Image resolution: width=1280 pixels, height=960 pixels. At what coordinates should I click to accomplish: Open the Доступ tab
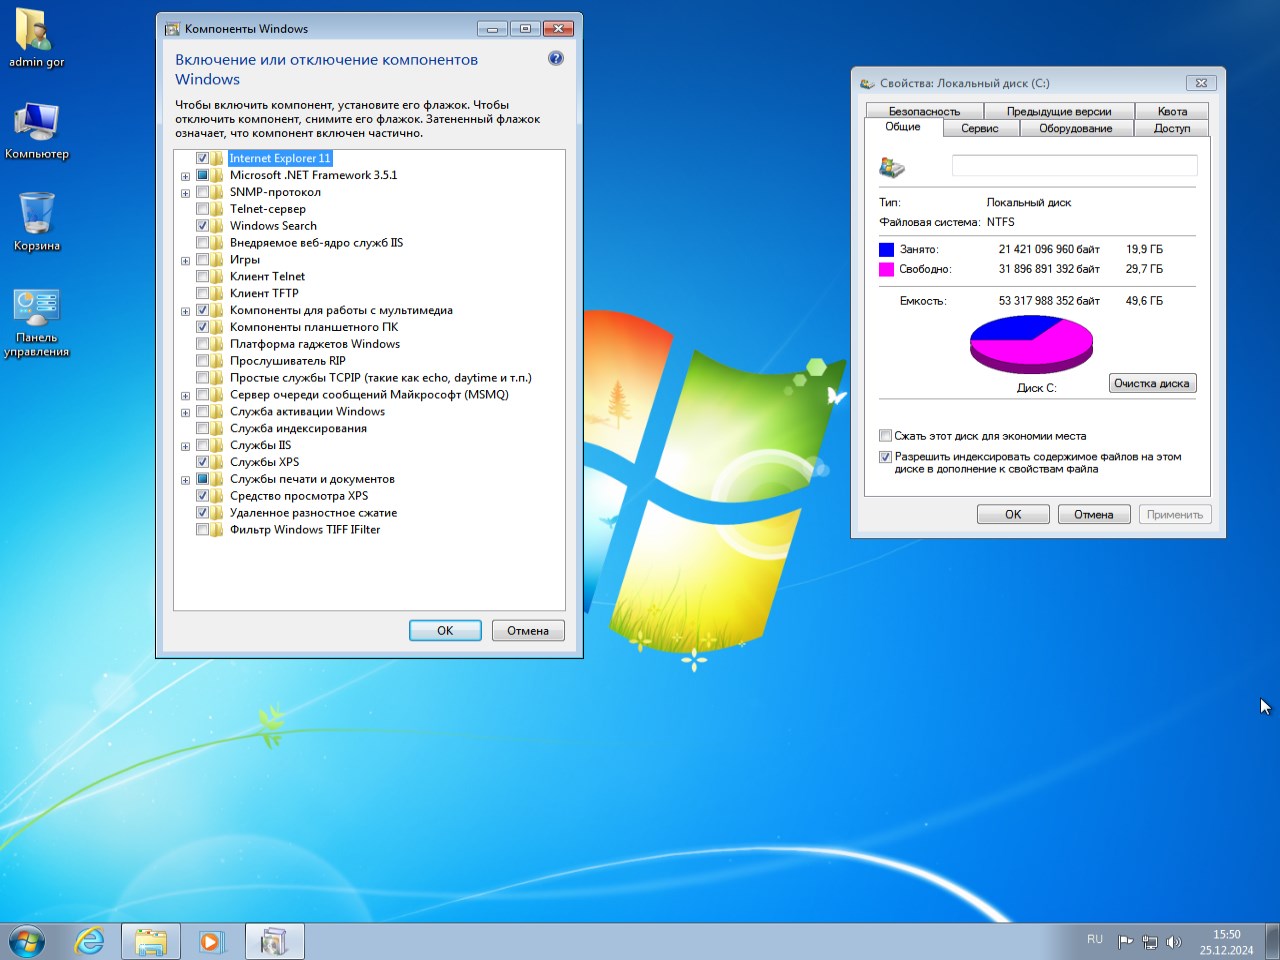tap(1172, 128)
